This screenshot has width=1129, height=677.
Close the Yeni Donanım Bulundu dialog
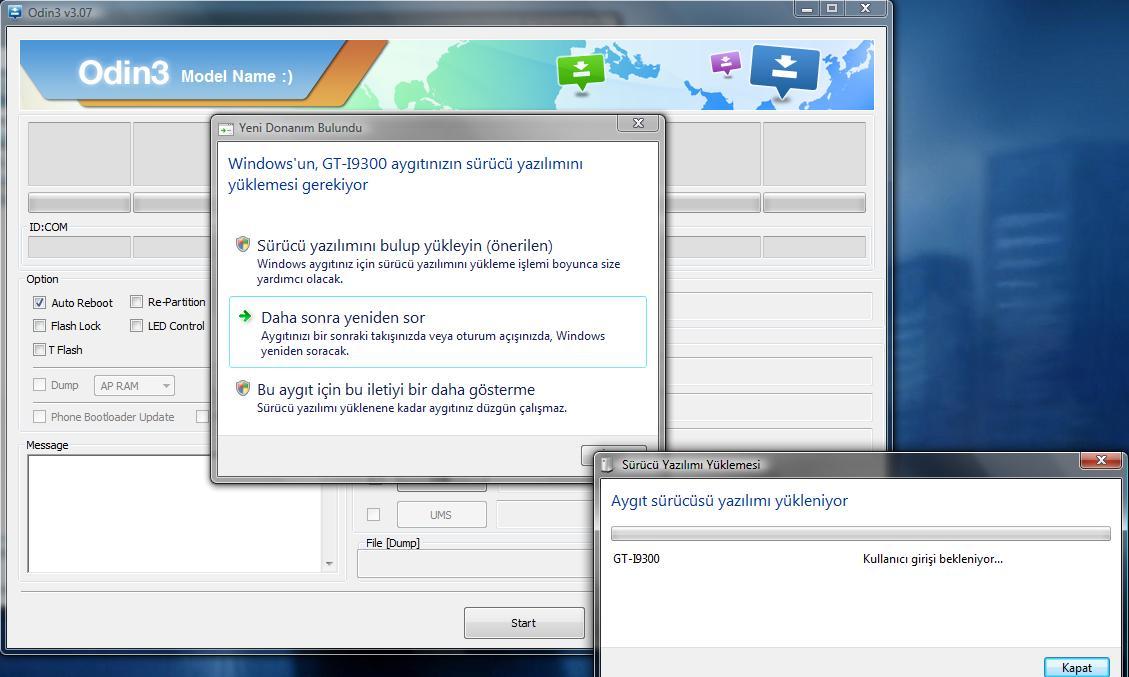point(638,123)
